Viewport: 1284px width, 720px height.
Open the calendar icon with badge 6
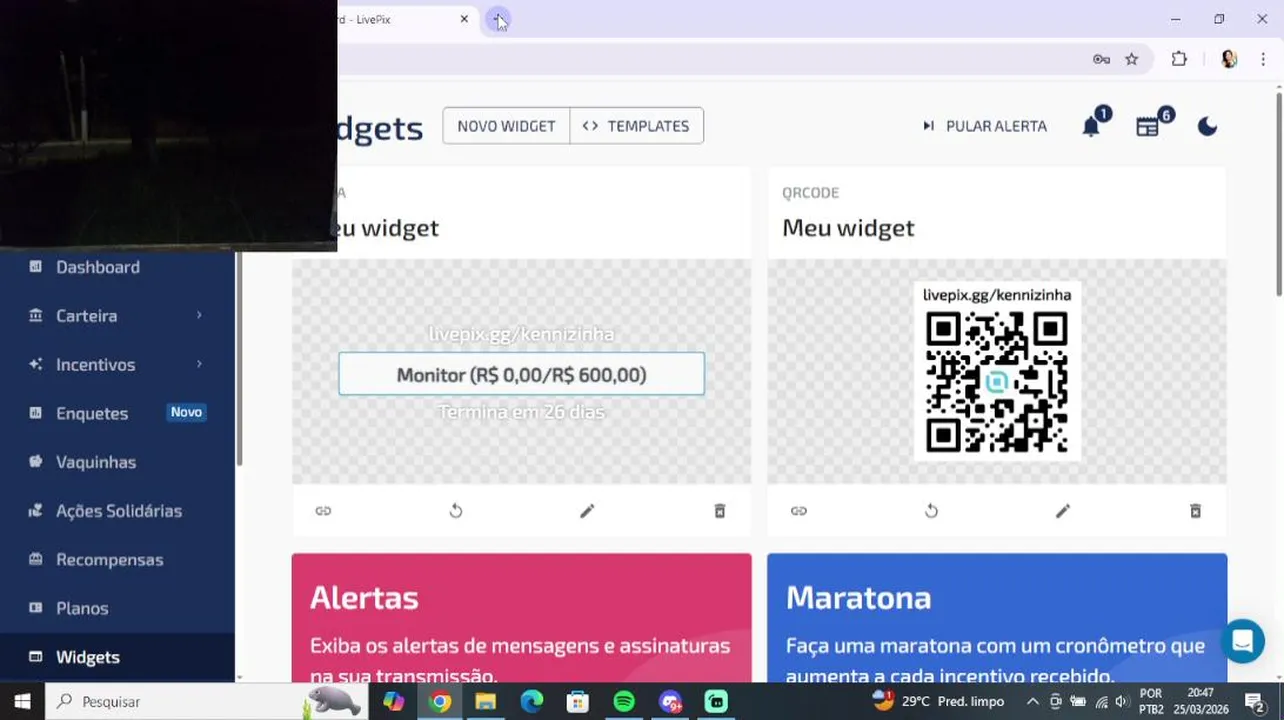(x=1147, y=126)
